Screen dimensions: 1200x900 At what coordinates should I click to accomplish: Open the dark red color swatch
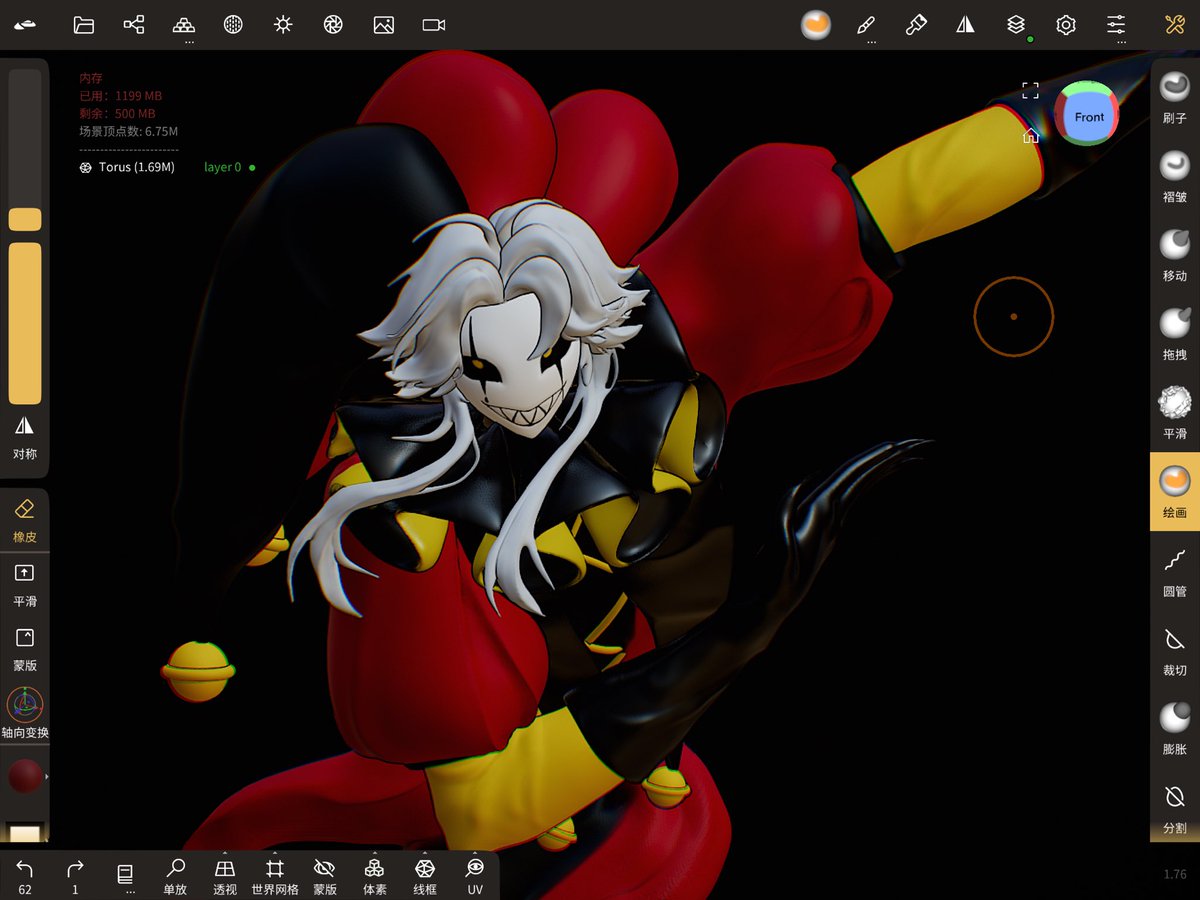pyautogui.click(x=25, y=777)
